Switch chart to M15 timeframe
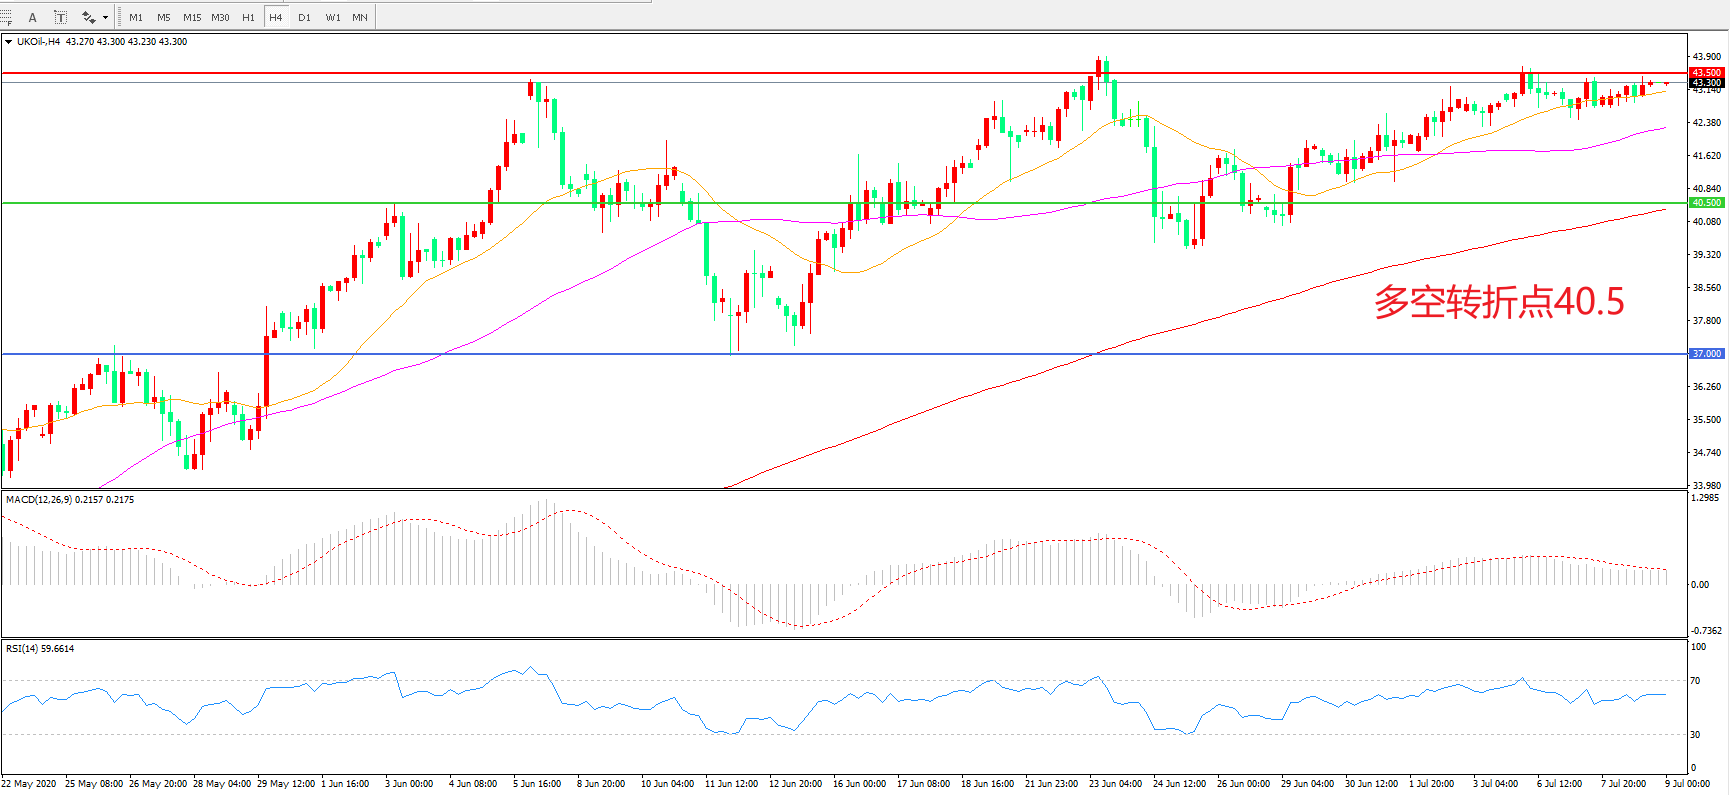Image resolution: width=1730 pixels, height=795 pixels. point(192,17)
